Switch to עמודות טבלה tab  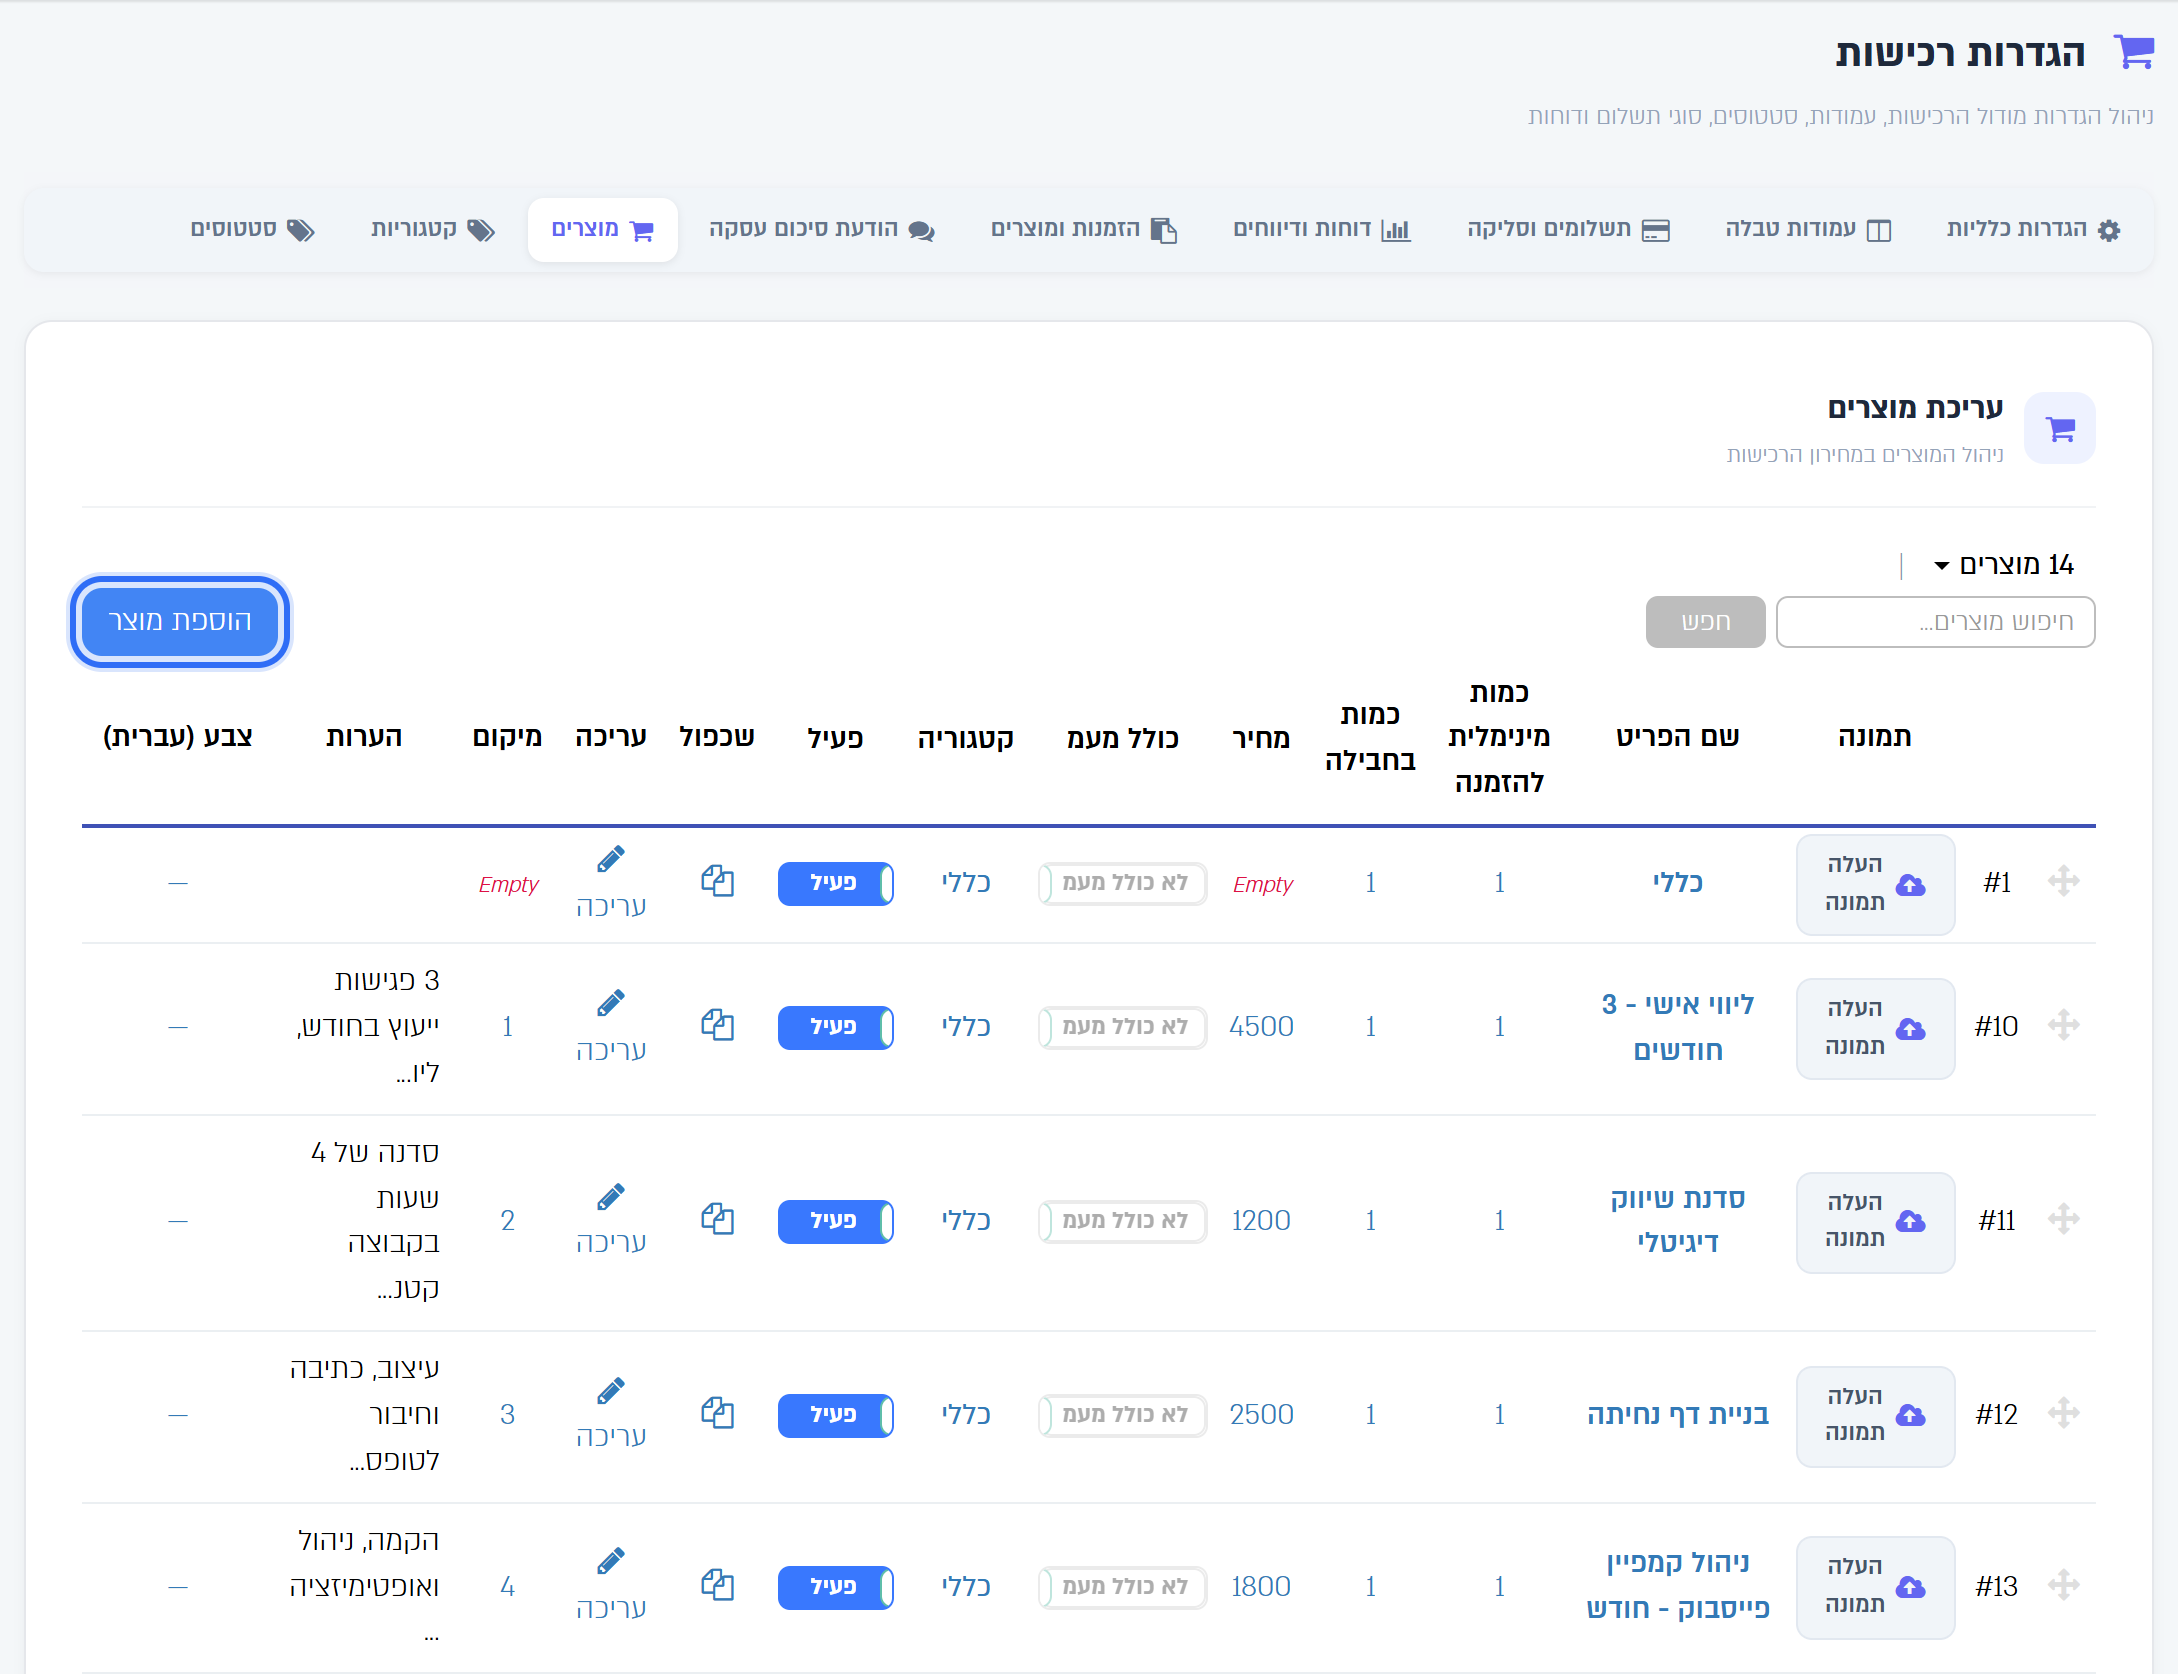pyautogui.click(x=1808, y=230)
